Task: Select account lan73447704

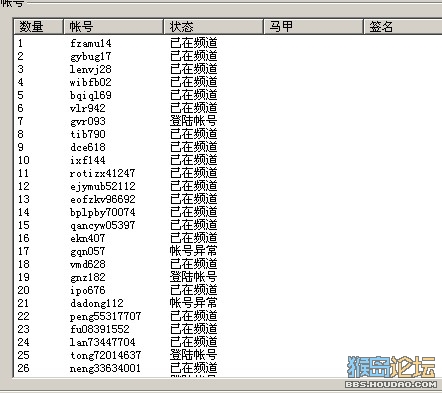Action: coord(102,342)
